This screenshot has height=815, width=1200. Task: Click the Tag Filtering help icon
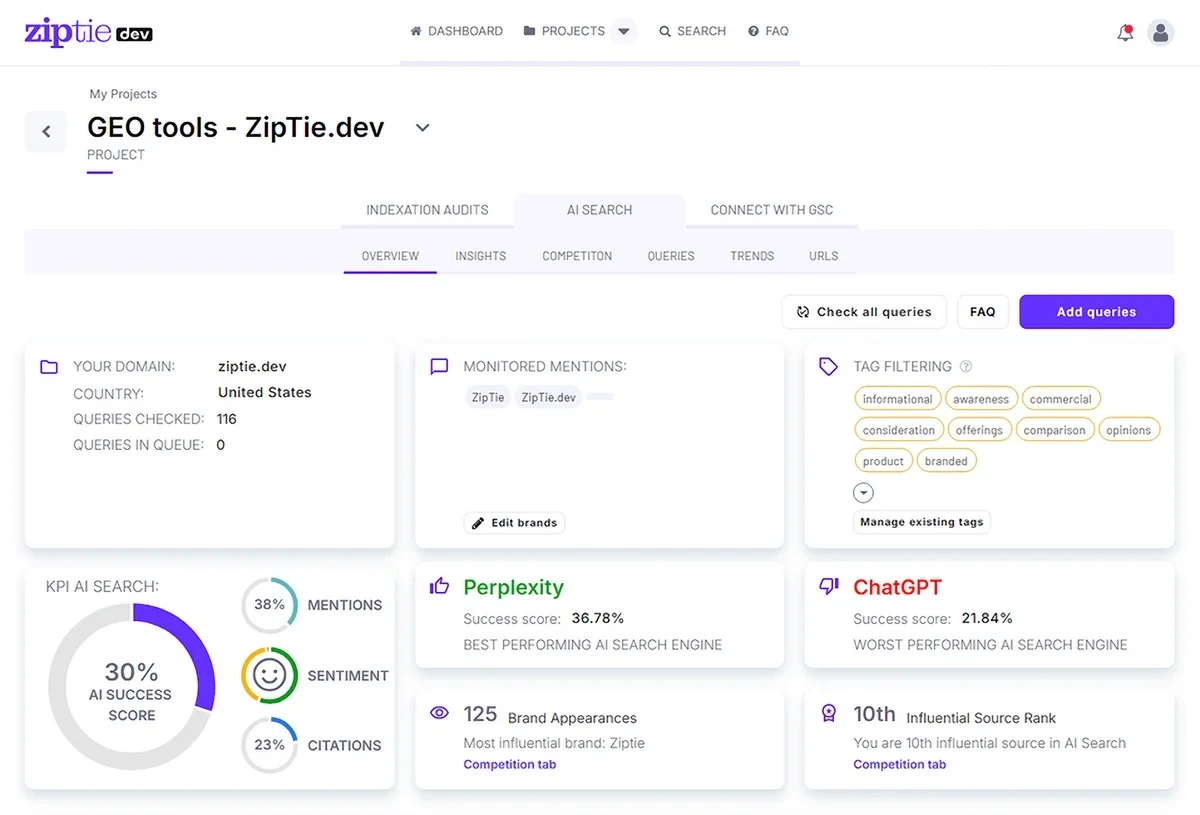click(x=966, y=366)
